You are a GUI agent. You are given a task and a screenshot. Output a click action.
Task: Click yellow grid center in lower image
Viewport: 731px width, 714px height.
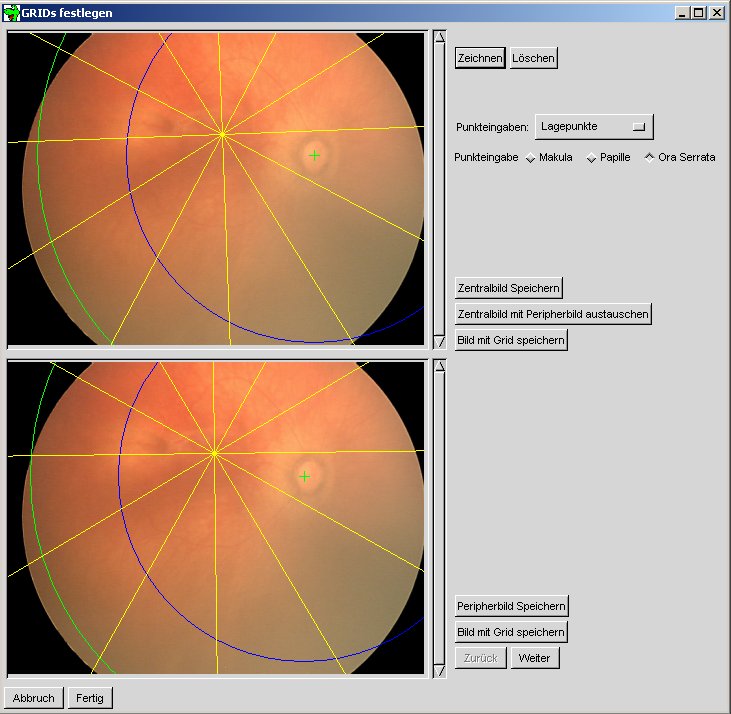pos(214,453)
